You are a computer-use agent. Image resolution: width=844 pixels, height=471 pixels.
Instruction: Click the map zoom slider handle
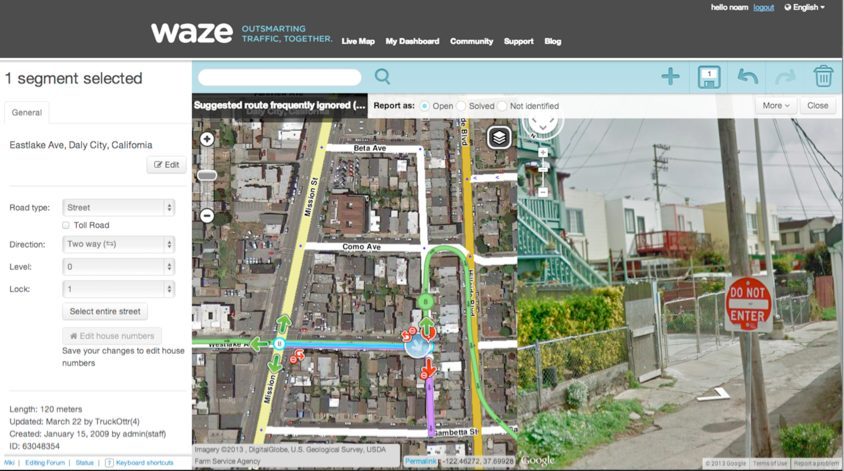(207, 175)
